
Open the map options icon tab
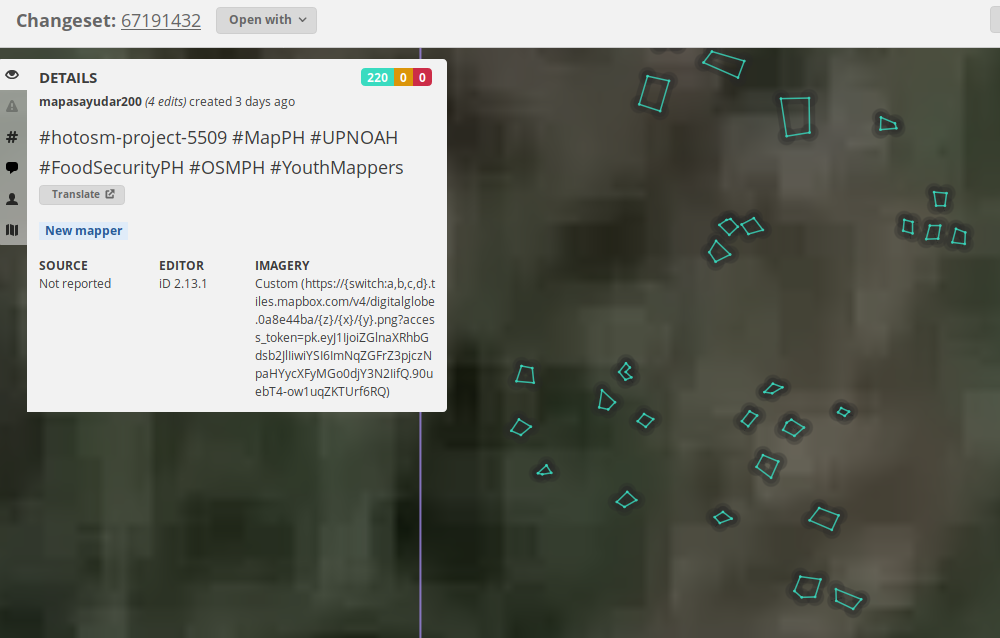12,230
